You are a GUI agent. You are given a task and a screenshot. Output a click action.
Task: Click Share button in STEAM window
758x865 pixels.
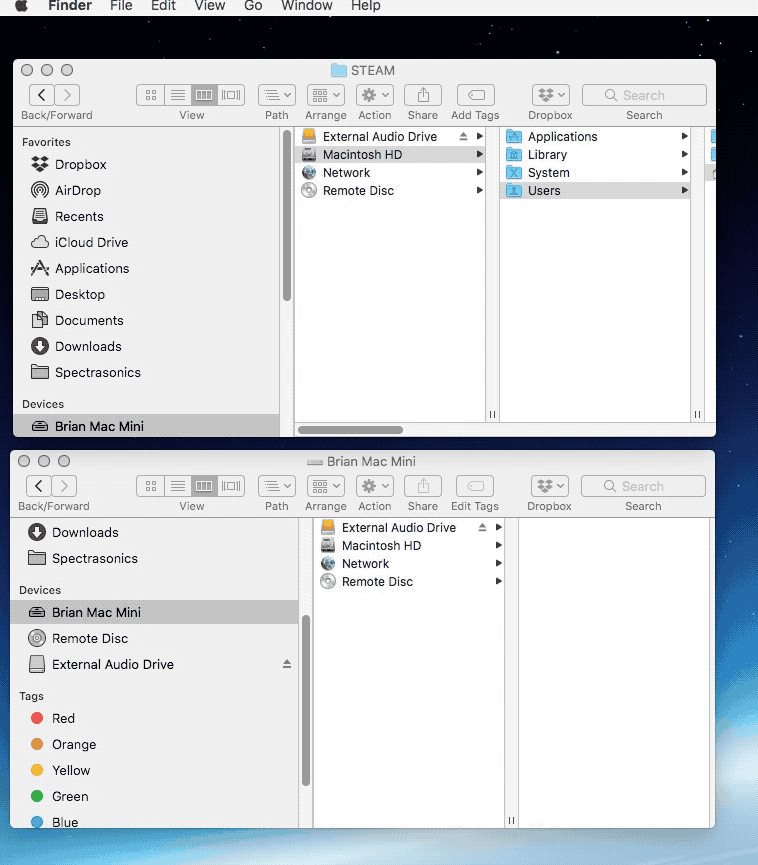click(423, 95)
